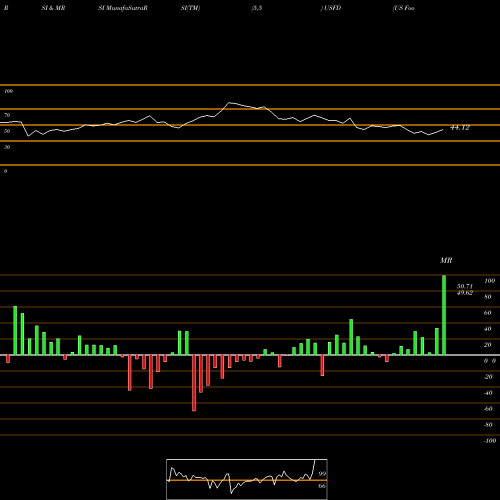Select the 49.62 value beside MR bar

coord(465,293)
